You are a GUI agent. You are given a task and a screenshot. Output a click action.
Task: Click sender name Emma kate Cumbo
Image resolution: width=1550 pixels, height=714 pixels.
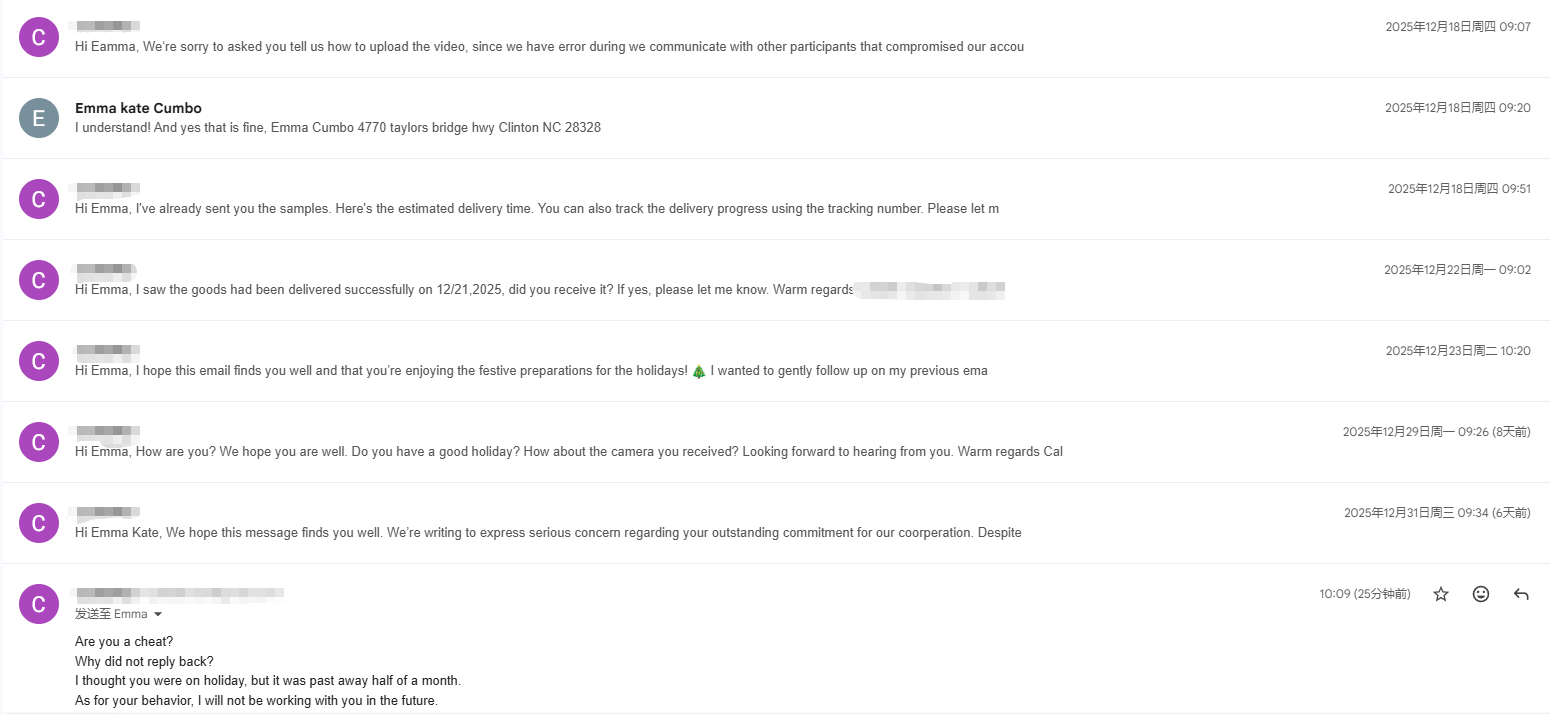[x=138, y=108]
